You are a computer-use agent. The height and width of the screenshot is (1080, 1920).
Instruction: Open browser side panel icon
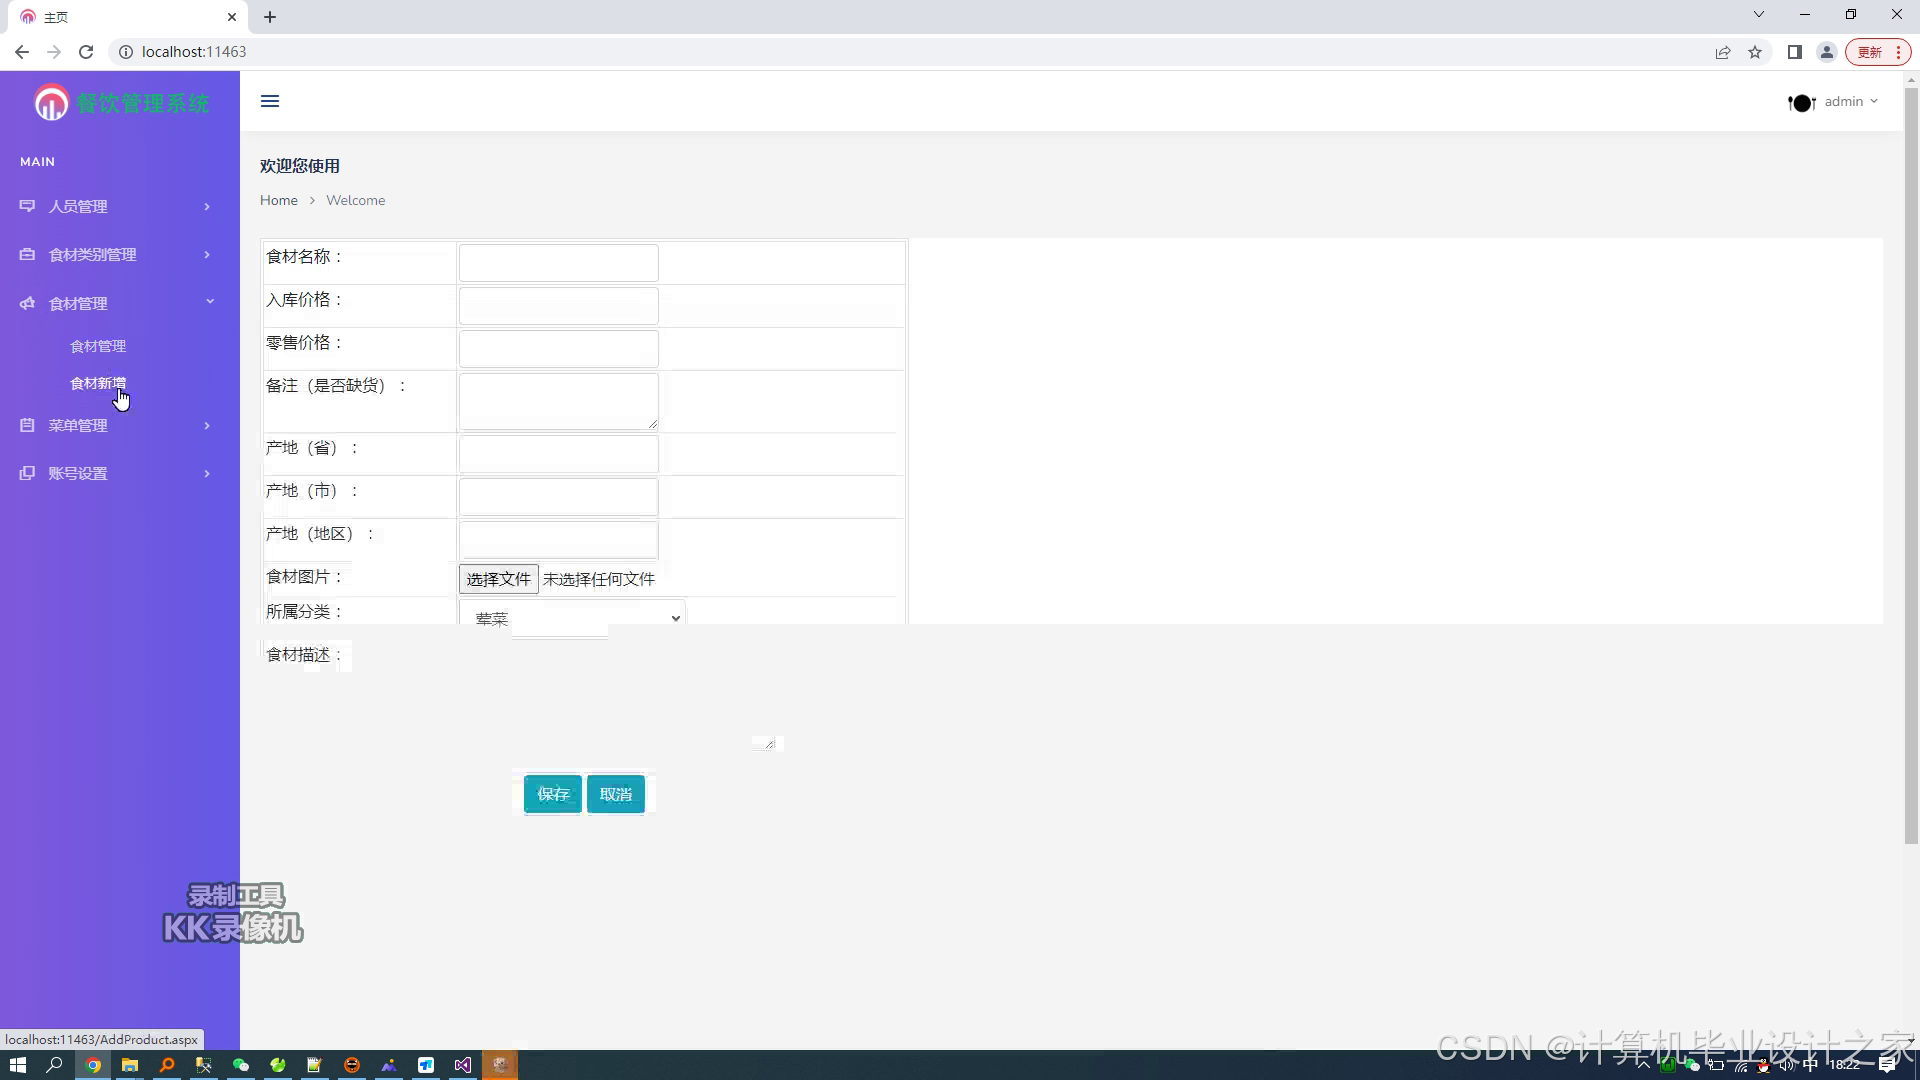point(1795,52)
